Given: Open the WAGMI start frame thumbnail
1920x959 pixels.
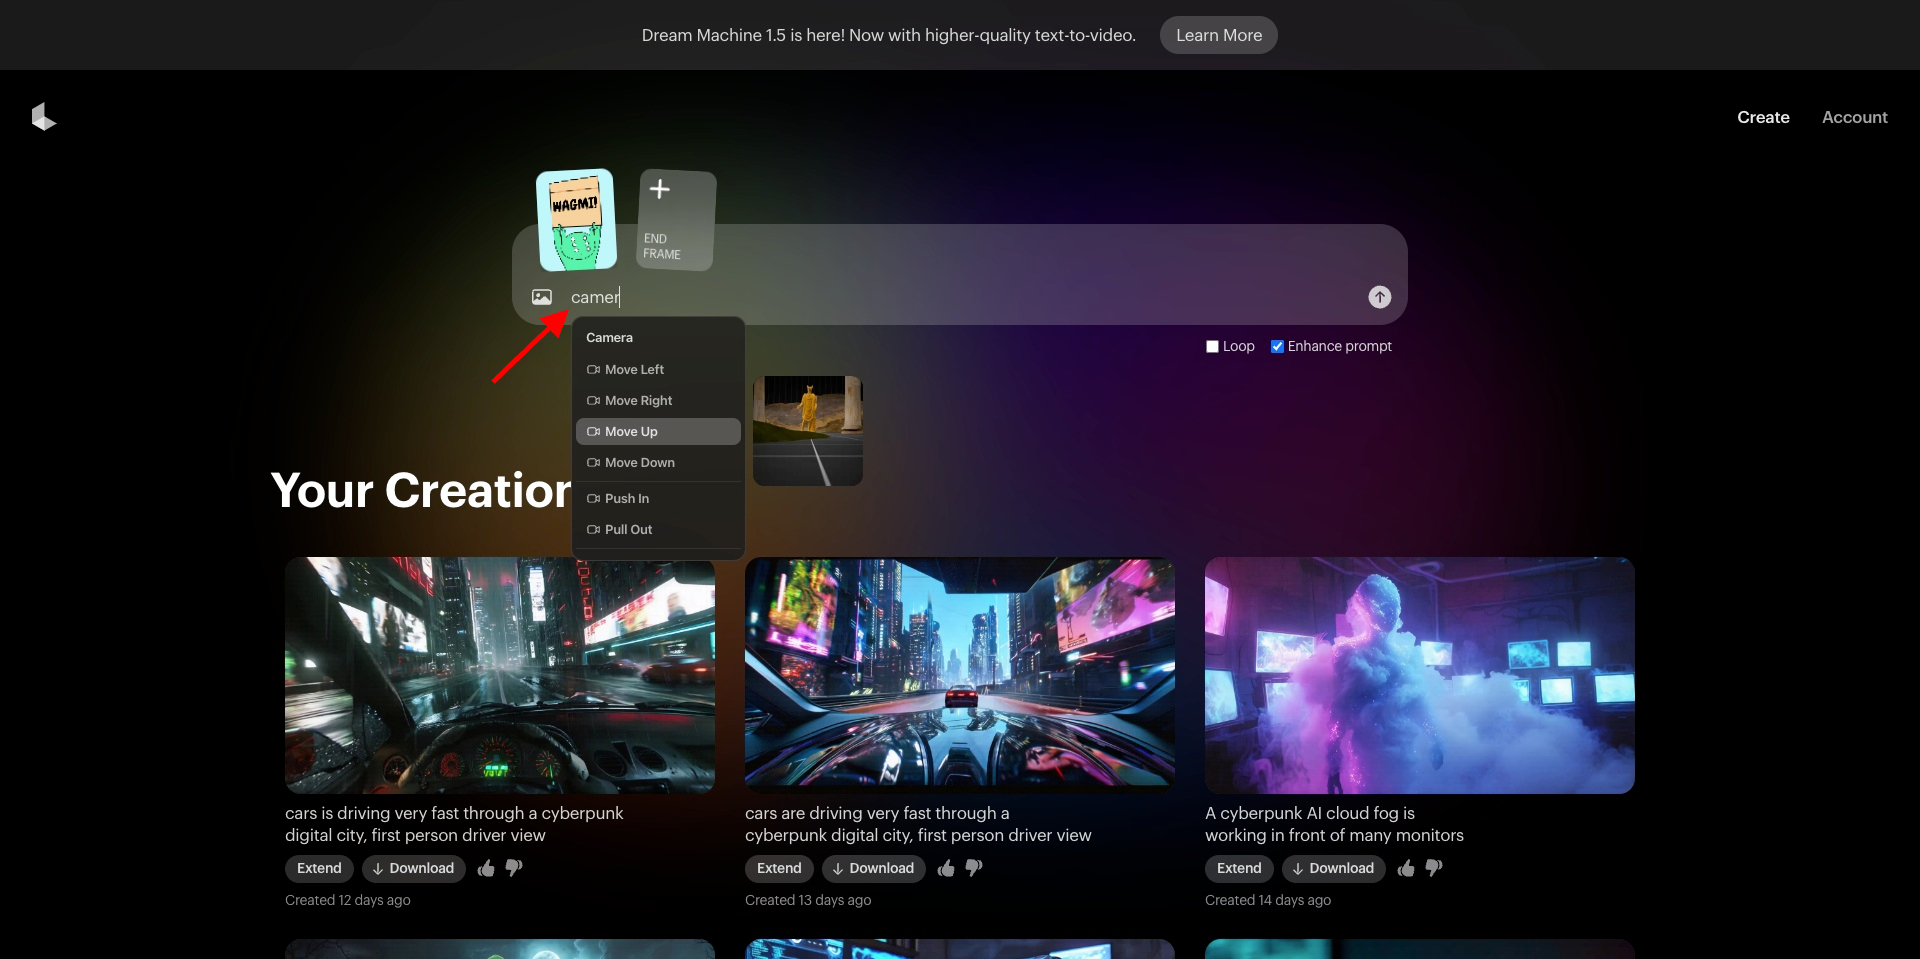Looking at the screenshot, I should [x=576, y=220].
